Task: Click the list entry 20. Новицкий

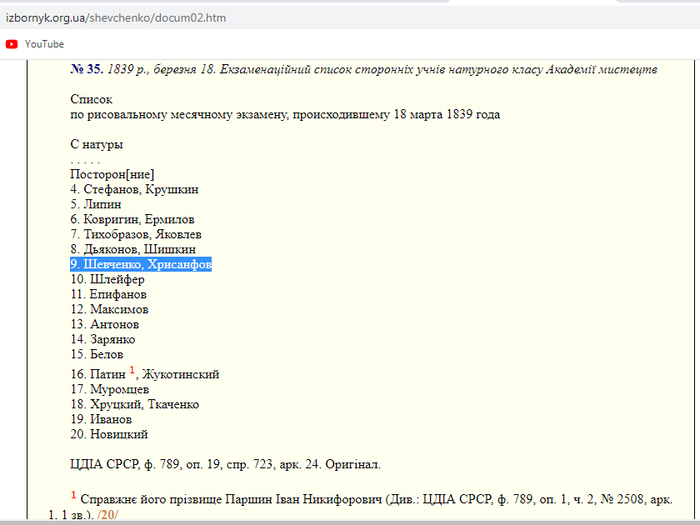Action: click(x=109, y=435)
